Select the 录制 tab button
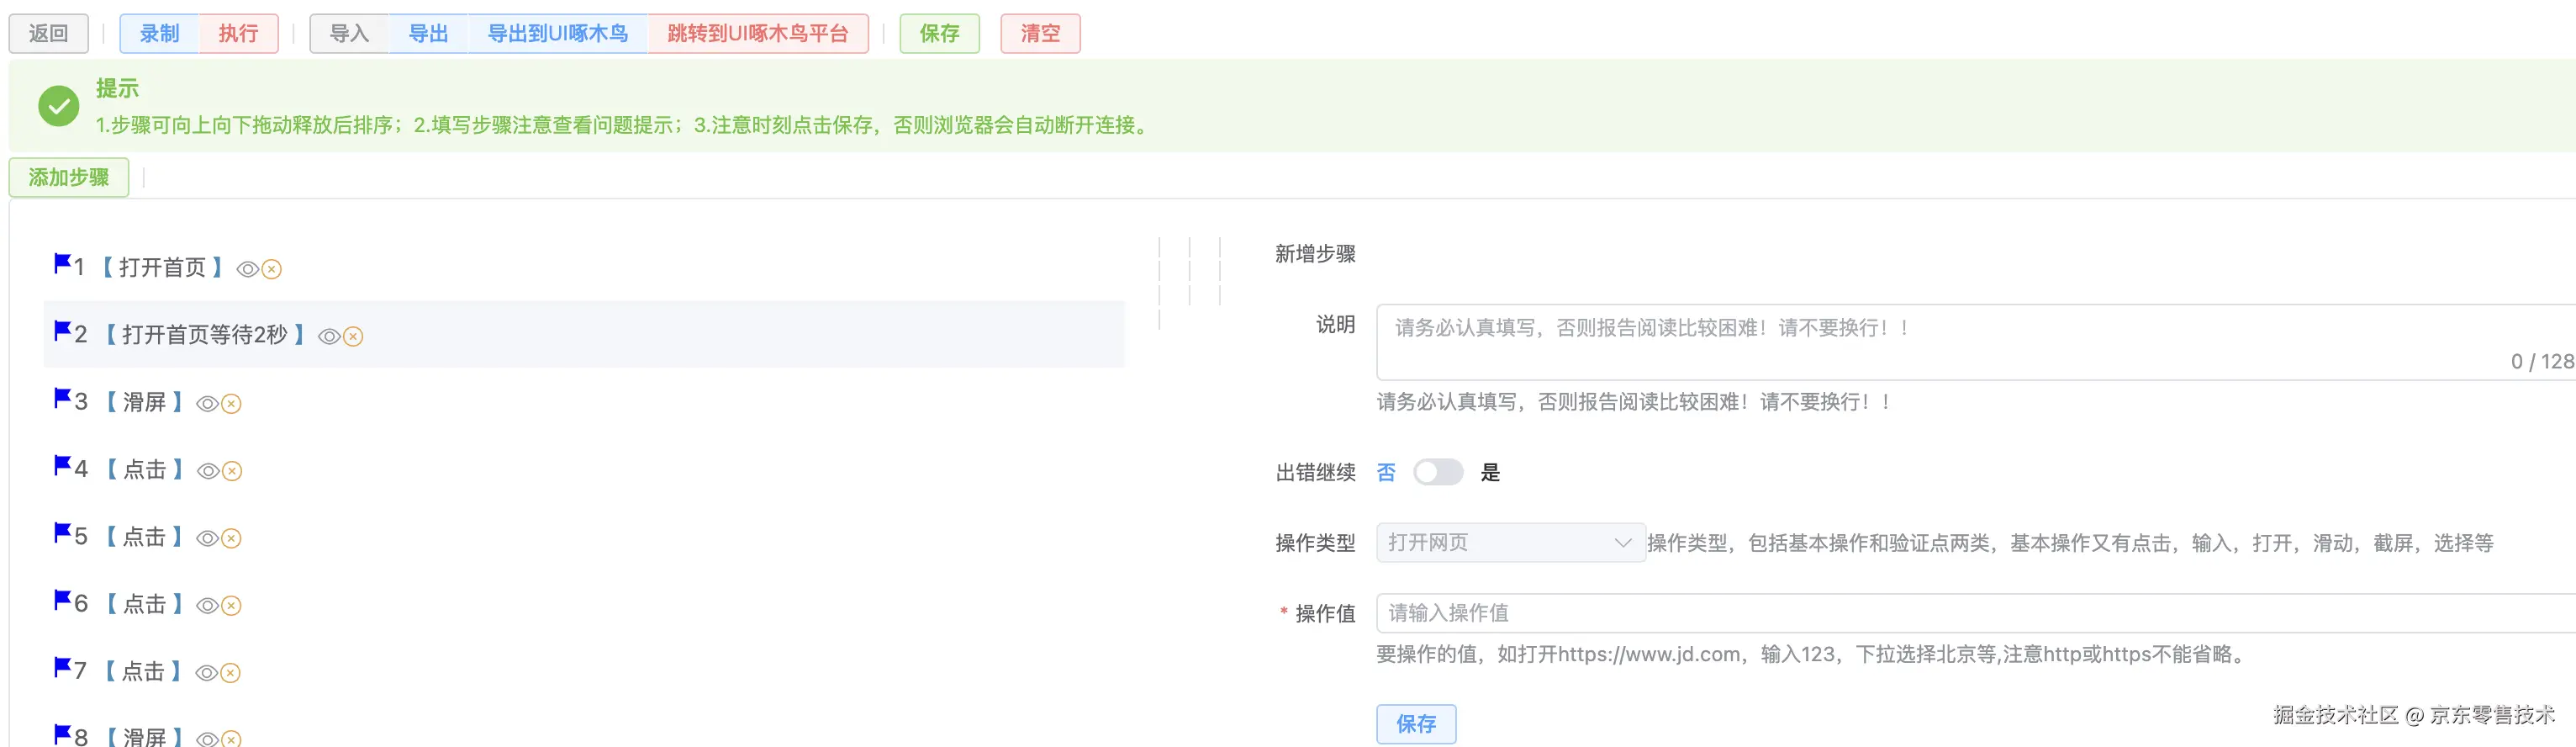The width and height of the screenshot is (2576, 747). tap(159, 33)
